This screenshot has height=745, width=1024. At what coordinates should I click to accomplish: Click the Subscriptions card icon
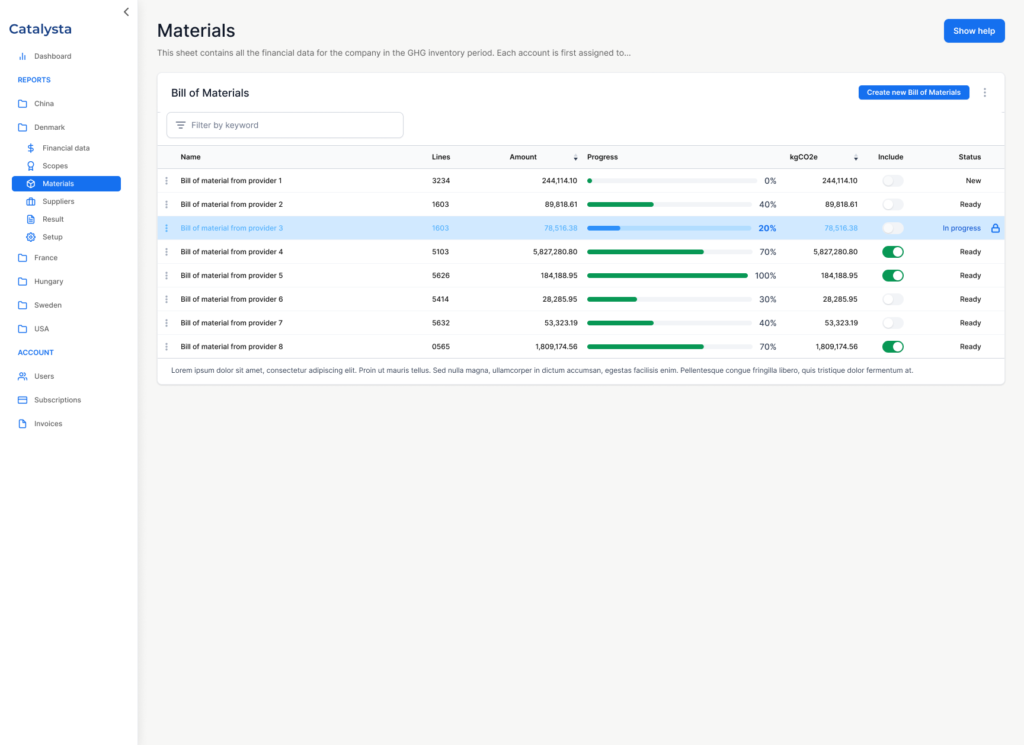tap(22, 400)
